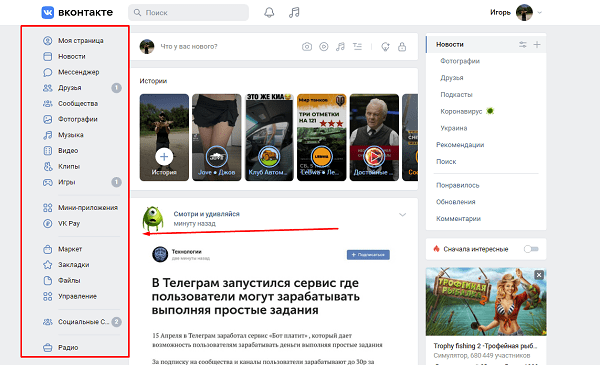The image size is (600, 365).
Task: Close the Trophy fishing ad
Action: (x=539, y=275)
